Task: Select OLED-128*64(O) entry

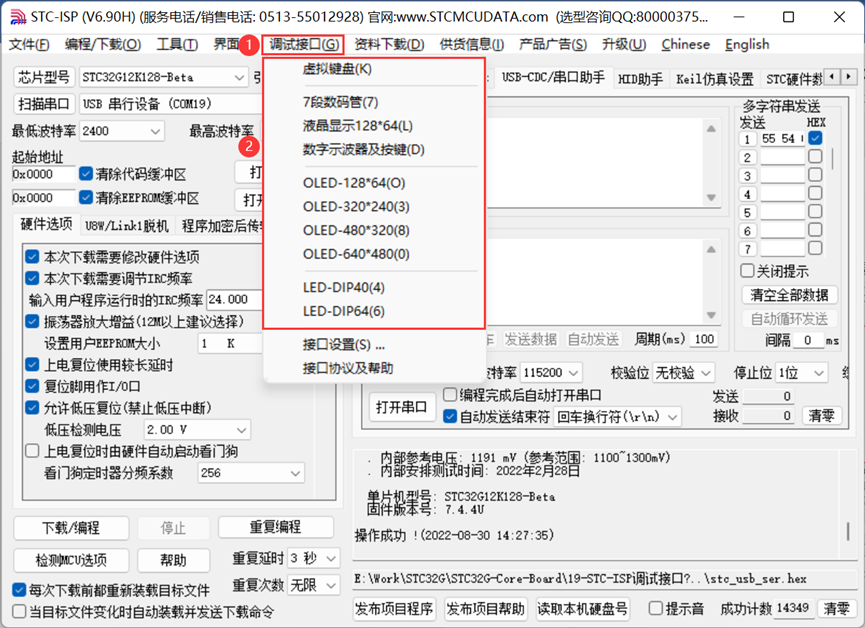Action: point(374,183)
